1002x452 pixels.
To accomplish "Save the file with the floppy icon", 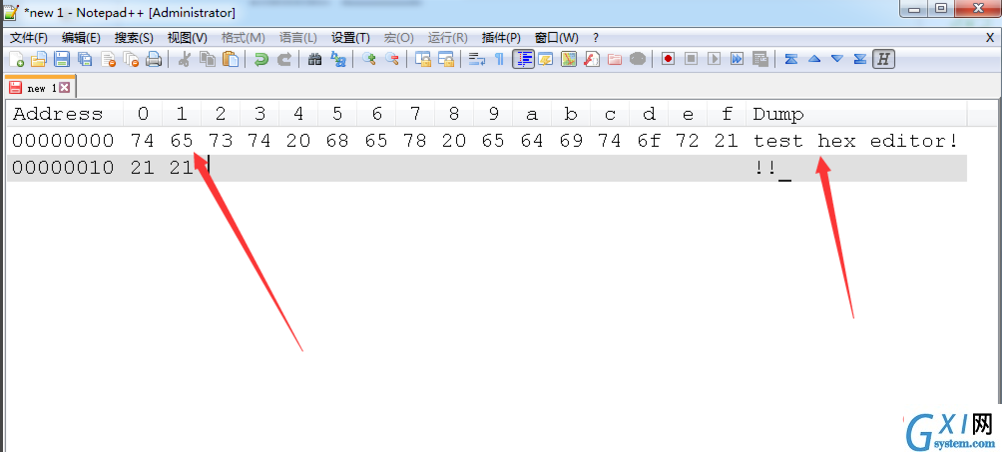I will (61, 59).
